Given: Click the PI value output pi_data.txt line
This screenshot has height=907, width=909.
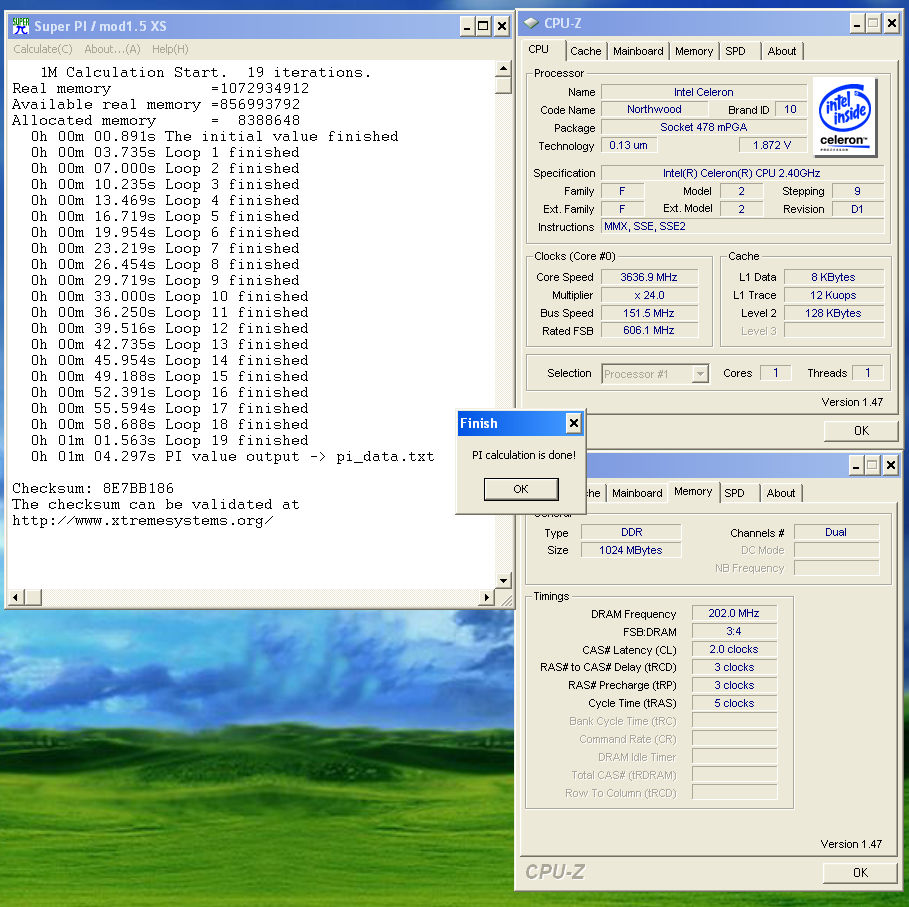Looking at the screenshot, I should (x=232, y=456).
